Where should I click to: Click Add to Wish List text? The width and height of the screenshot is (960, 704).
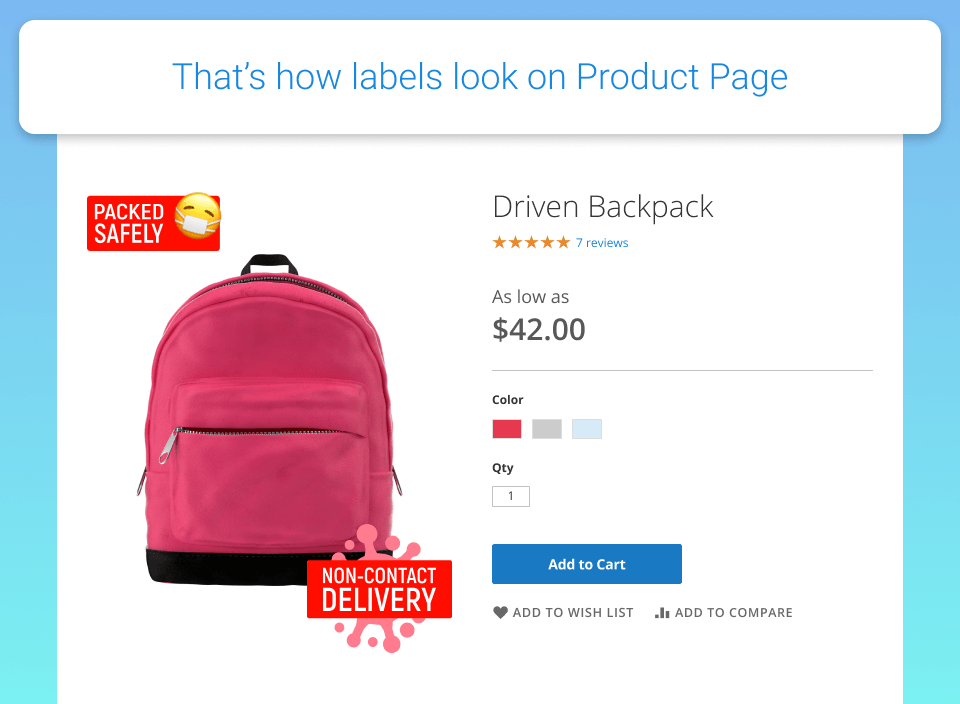click(573, 613)
